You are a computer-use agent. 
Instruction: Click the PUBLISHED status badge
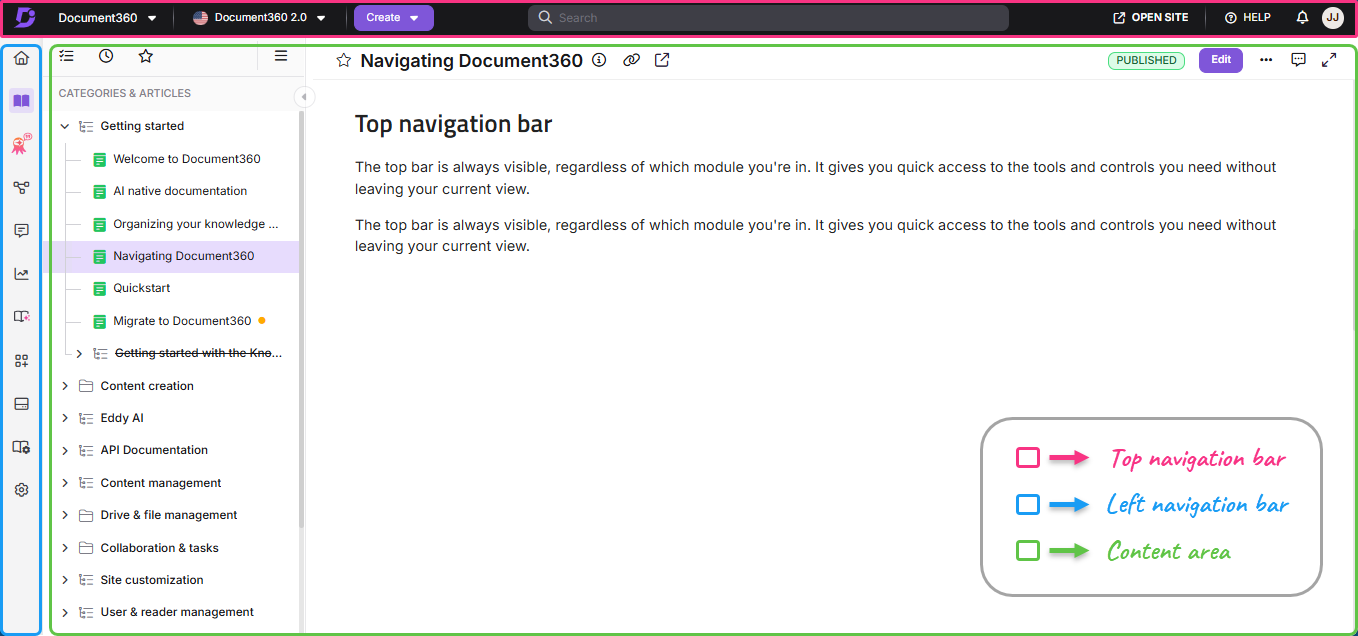click(x=1146, y=60)
